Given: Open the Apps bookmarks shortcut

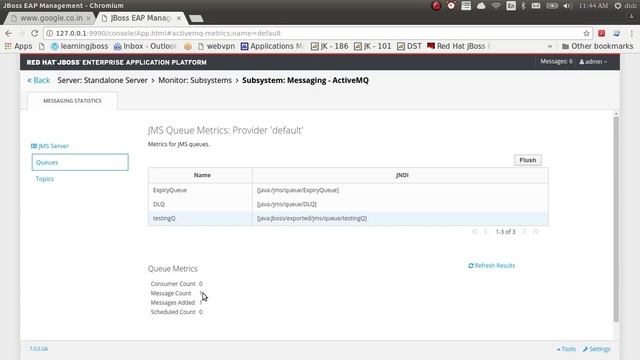Looking at the screenshot, I should coord(18,46).
